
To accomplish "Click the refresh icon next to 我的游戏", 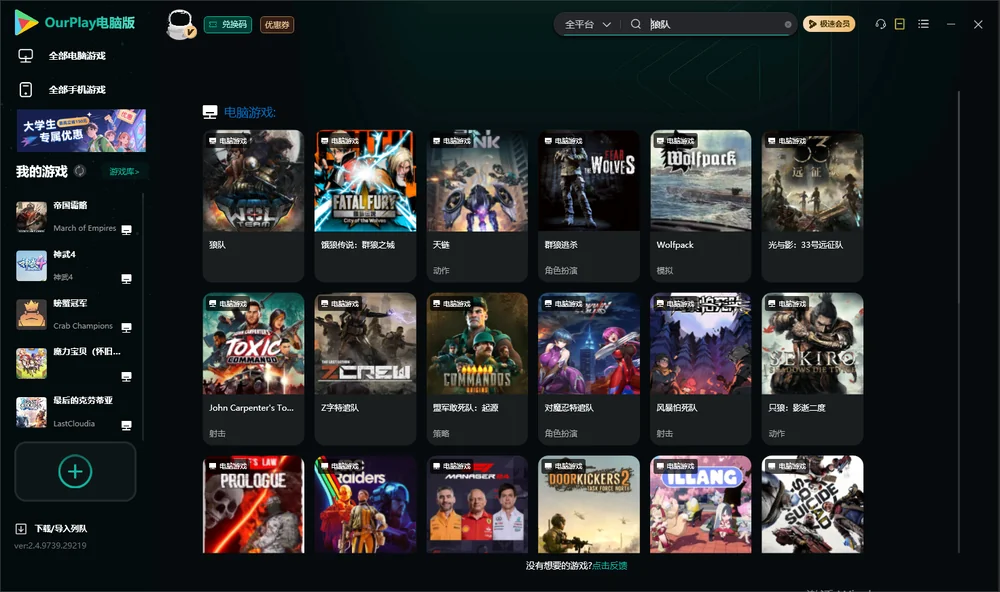I will 80,171.
